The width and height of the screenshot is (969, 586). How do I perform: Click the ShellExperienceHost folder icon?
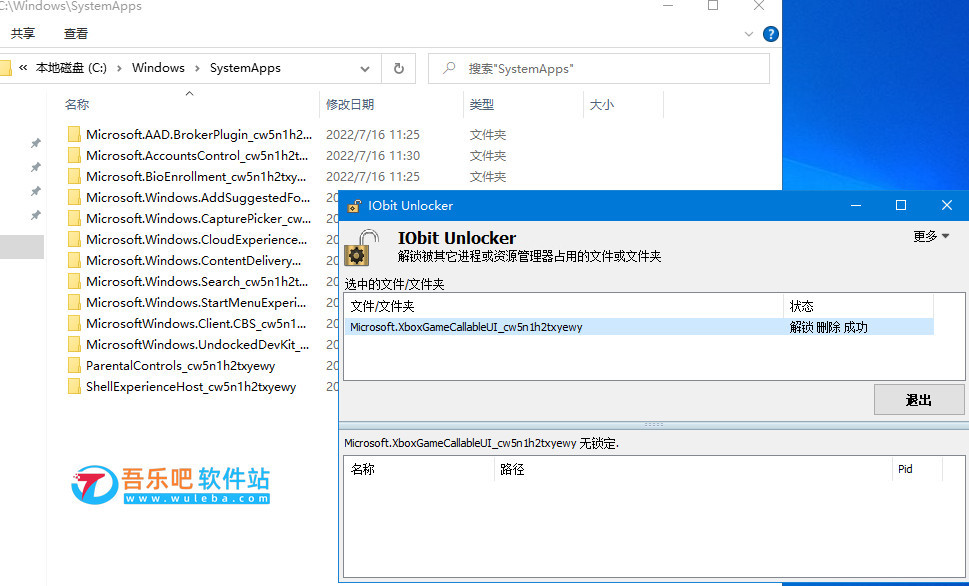(74, 387)
